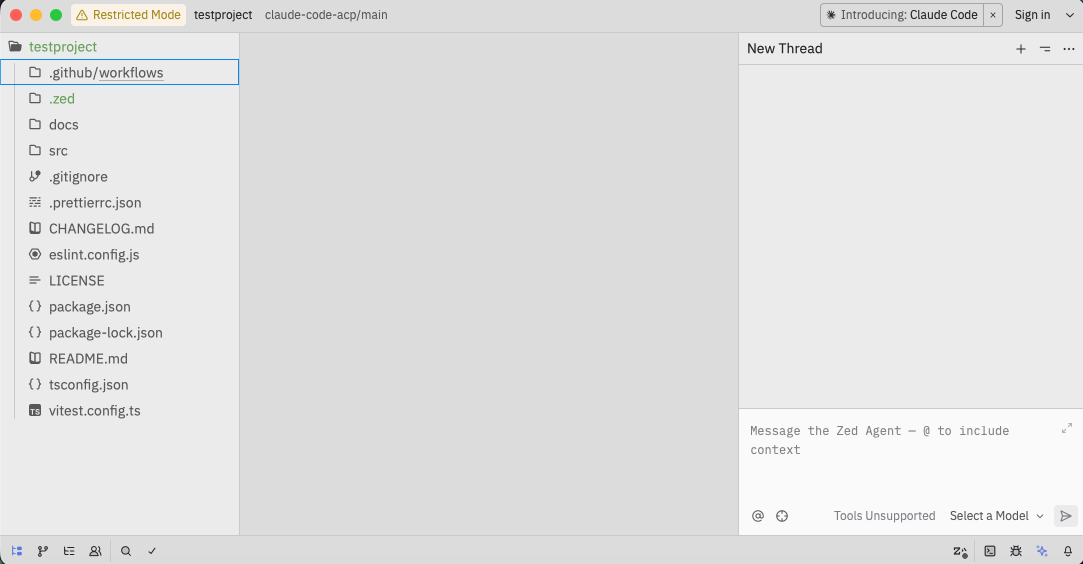Open diagnostics checkmark in status bar
This screenshot has height=564, width=1083.
152,551
